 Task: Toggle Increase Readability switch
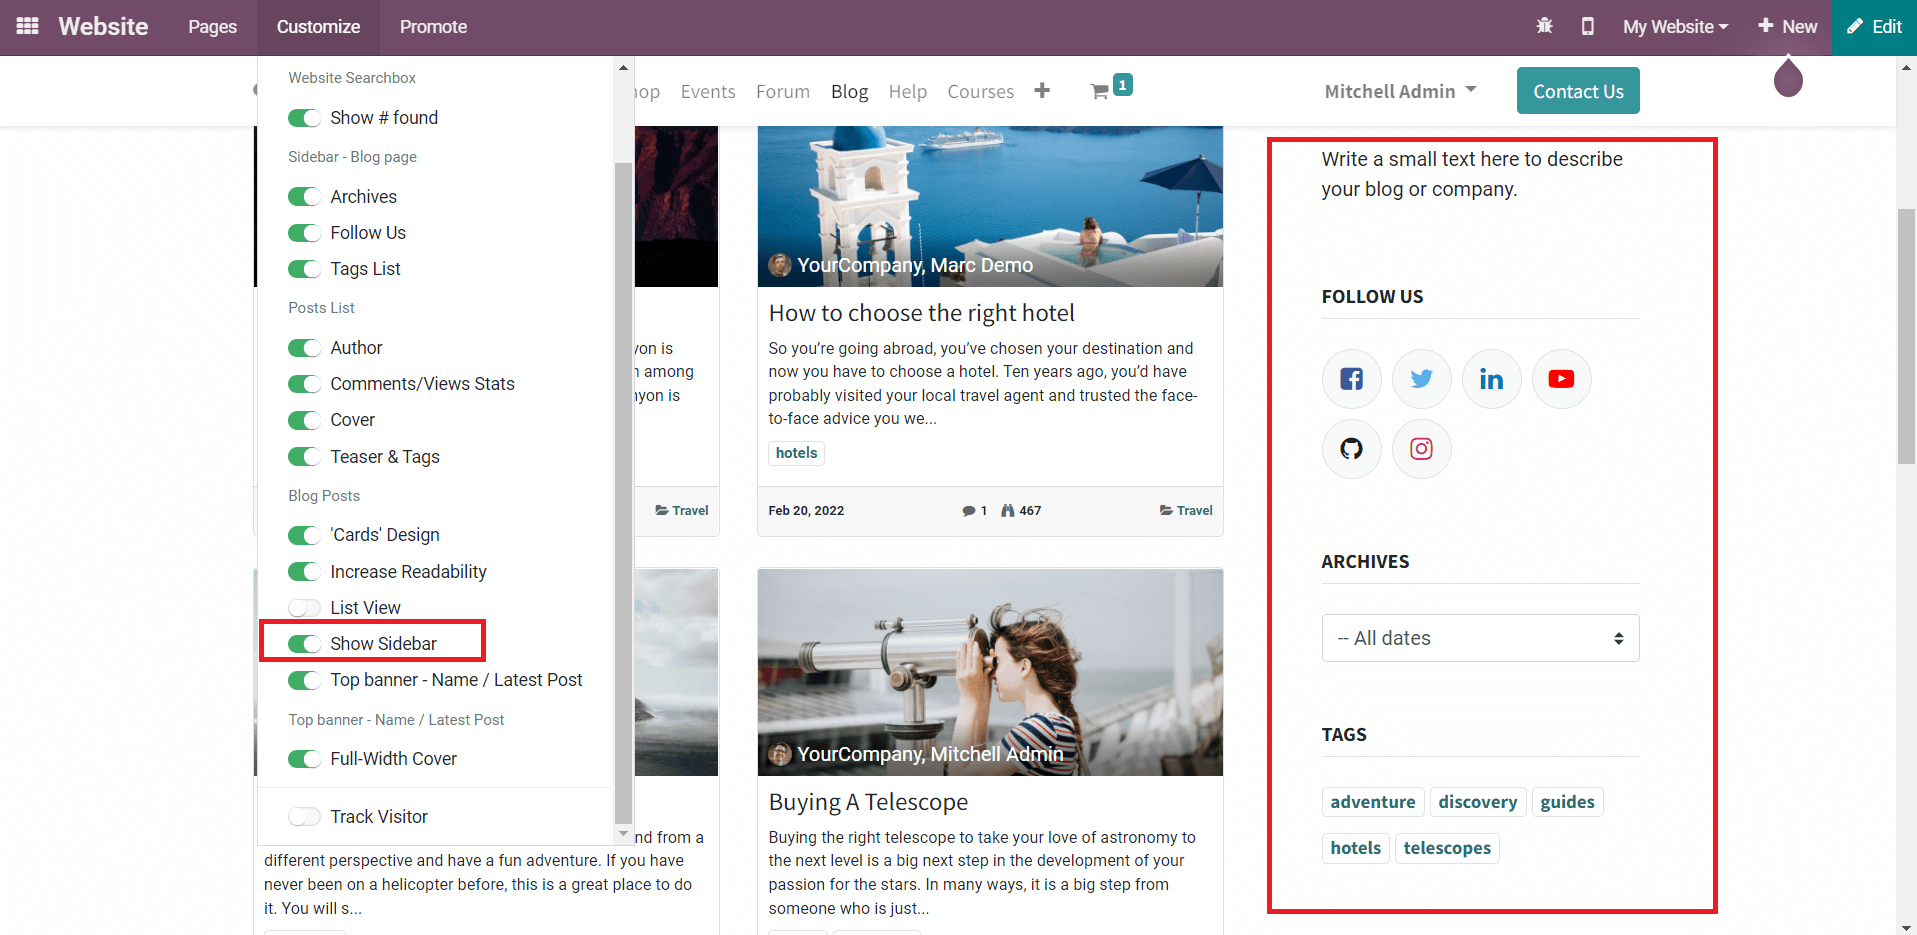click(304, 572)
